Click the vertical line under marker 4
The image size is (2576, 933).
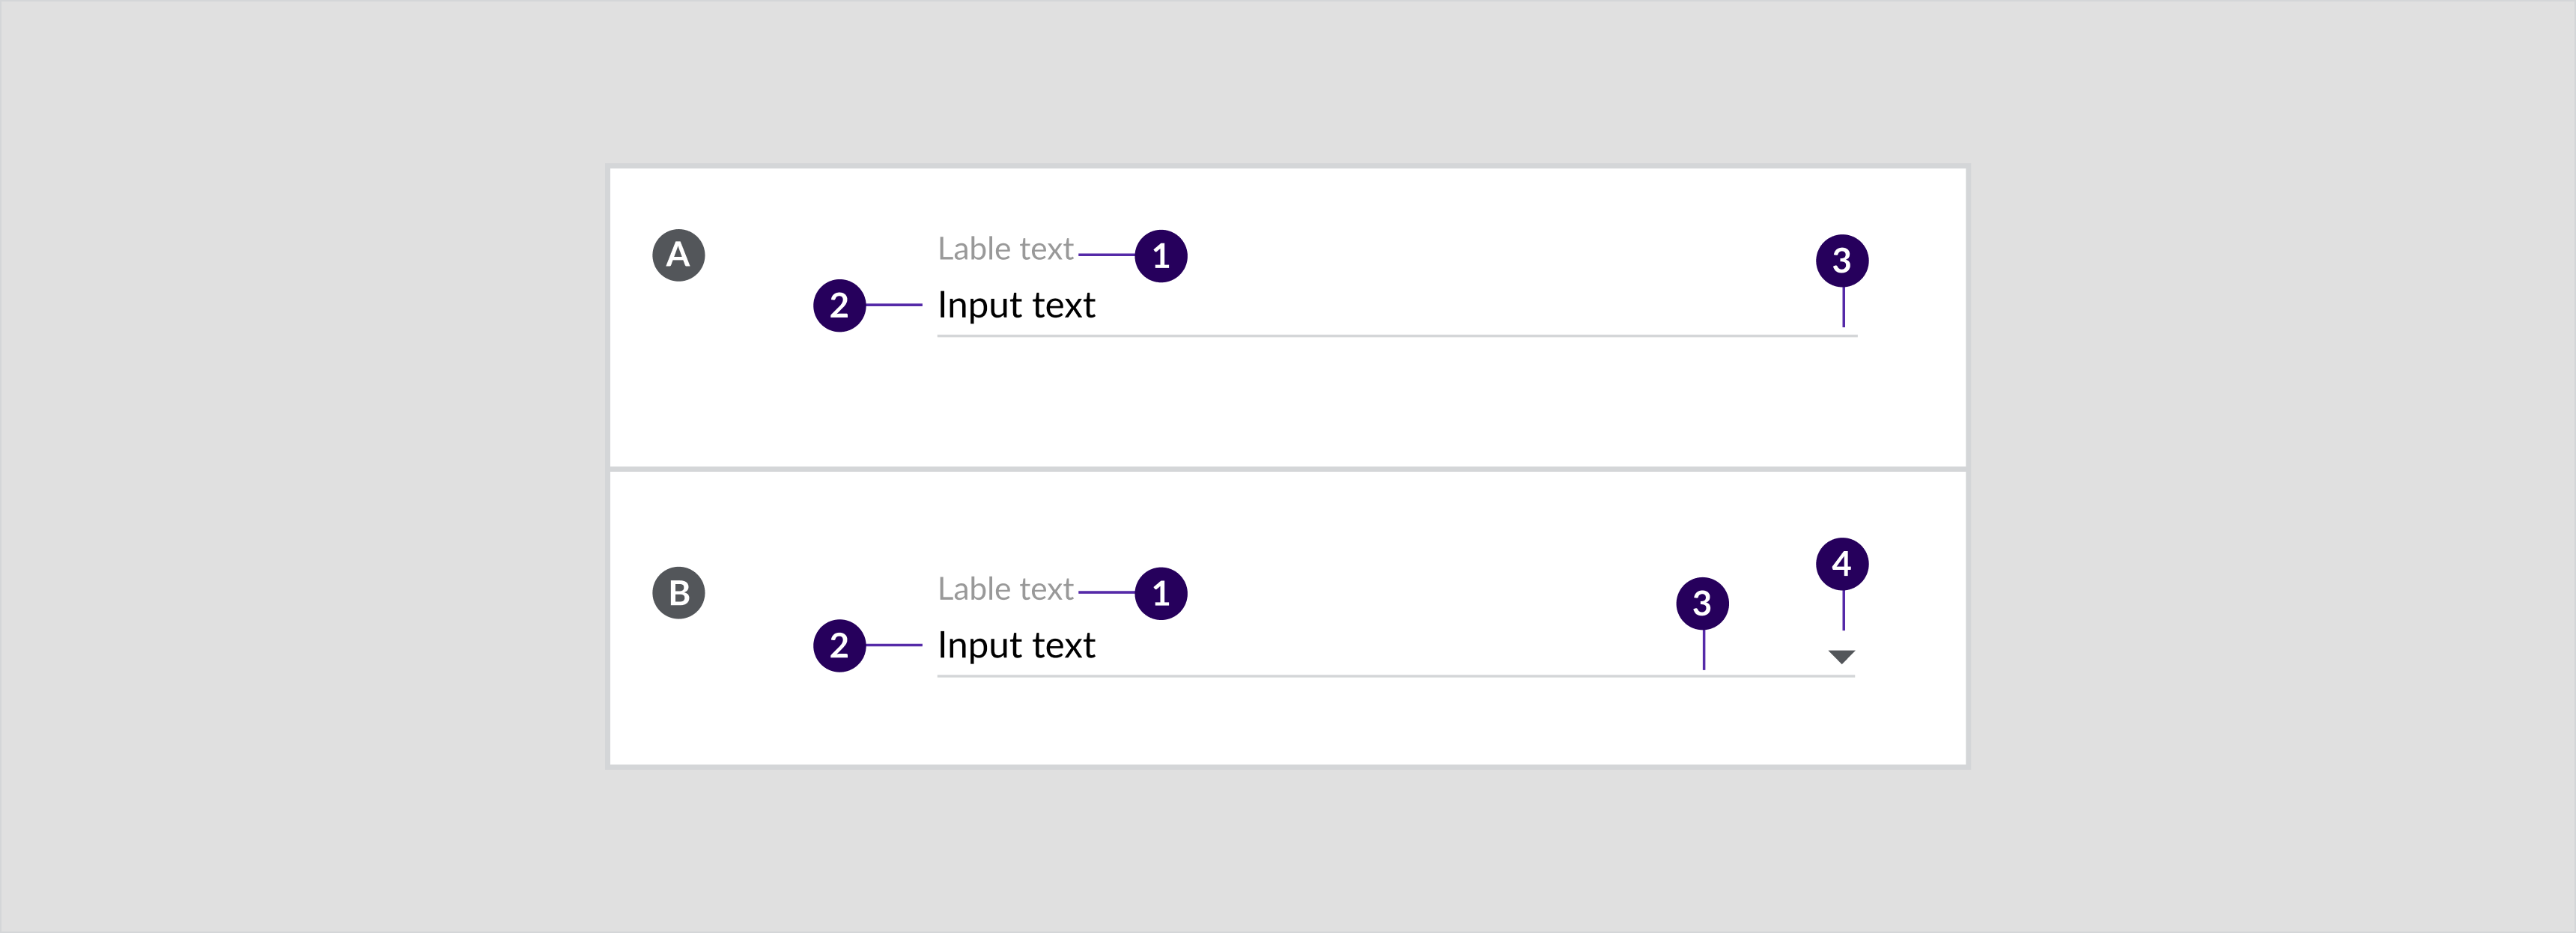[x=1843, y=610]
